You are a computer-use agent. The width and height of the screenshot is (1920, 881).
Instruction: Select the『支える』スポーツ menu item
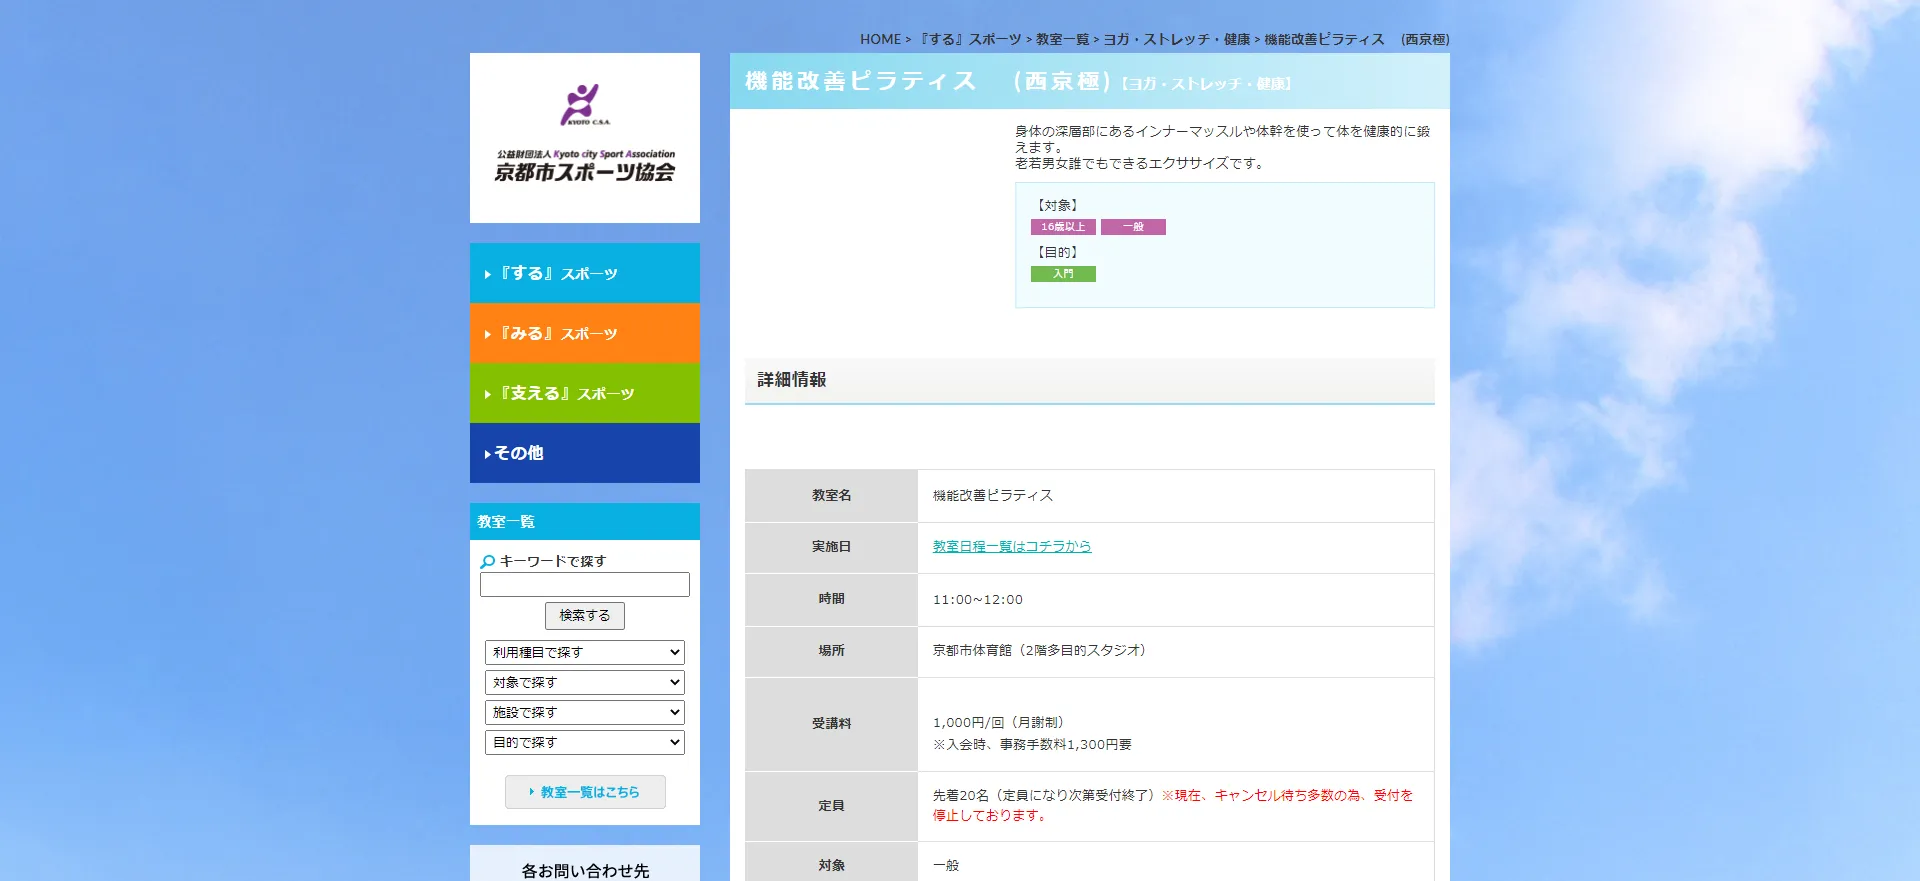pos(584,393)
